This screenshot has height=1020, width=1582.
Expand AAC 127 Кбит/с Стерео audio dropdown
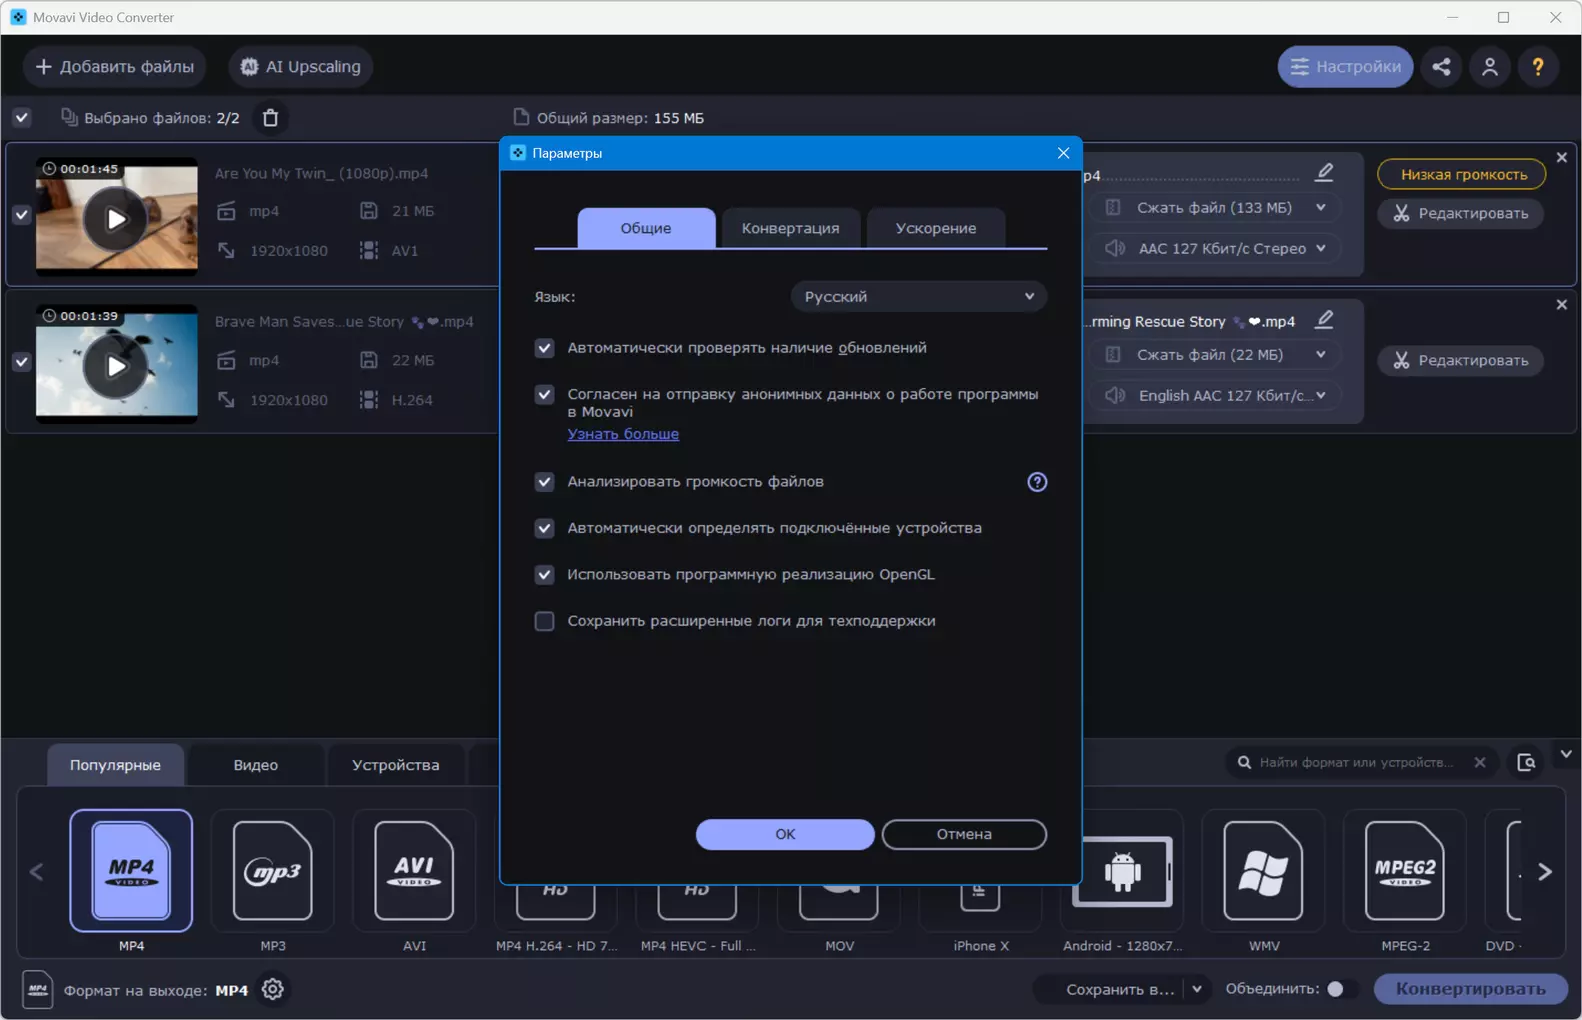(x=1217, y=248)
